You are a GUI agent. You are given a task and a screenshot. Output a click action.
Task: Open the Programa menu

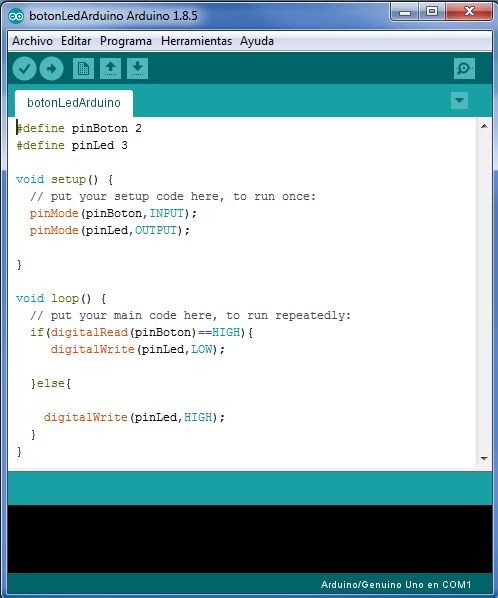tap(126, 41)
